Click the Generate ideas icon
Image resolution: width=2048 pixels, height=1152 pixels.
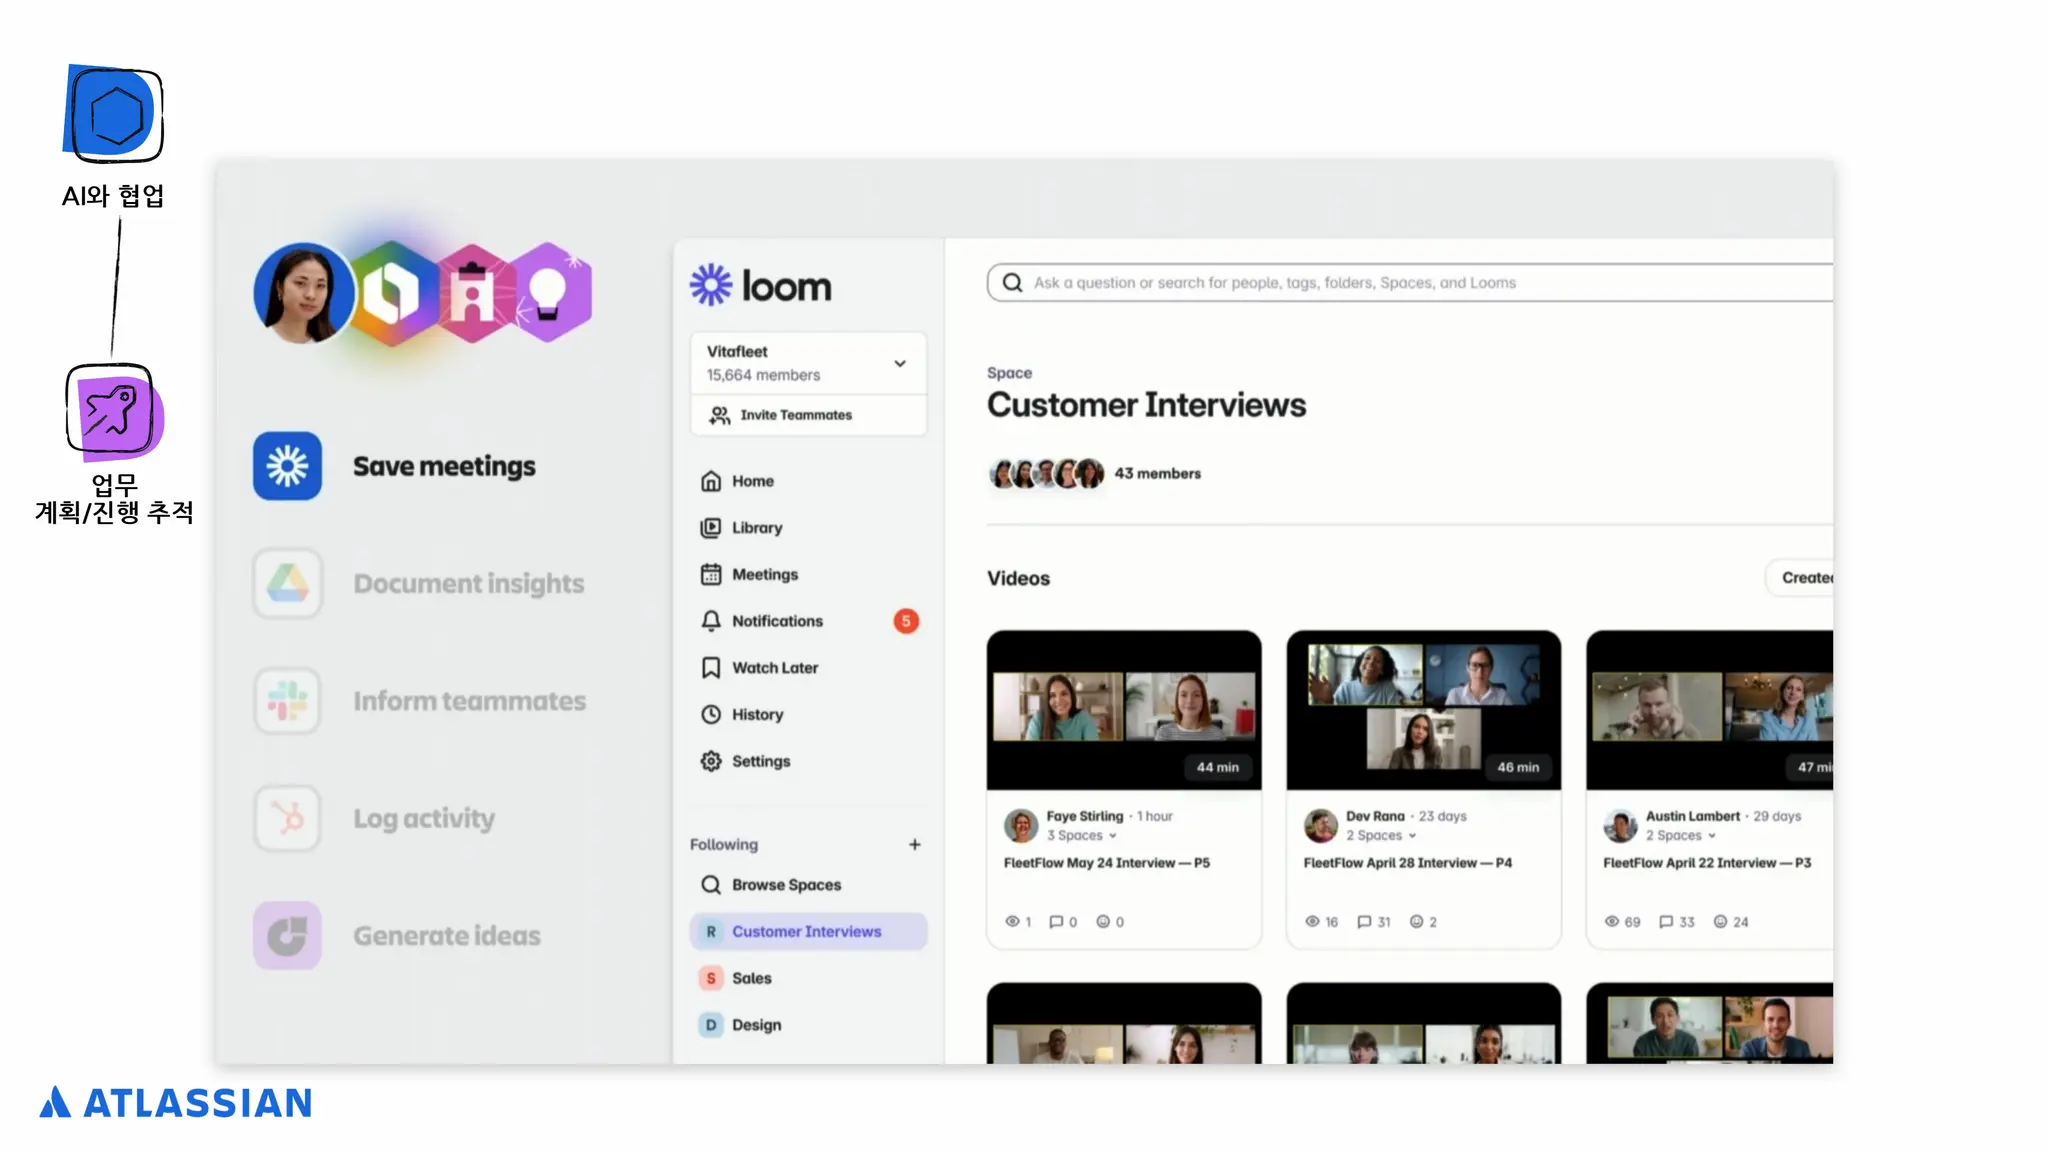point(287,936)
